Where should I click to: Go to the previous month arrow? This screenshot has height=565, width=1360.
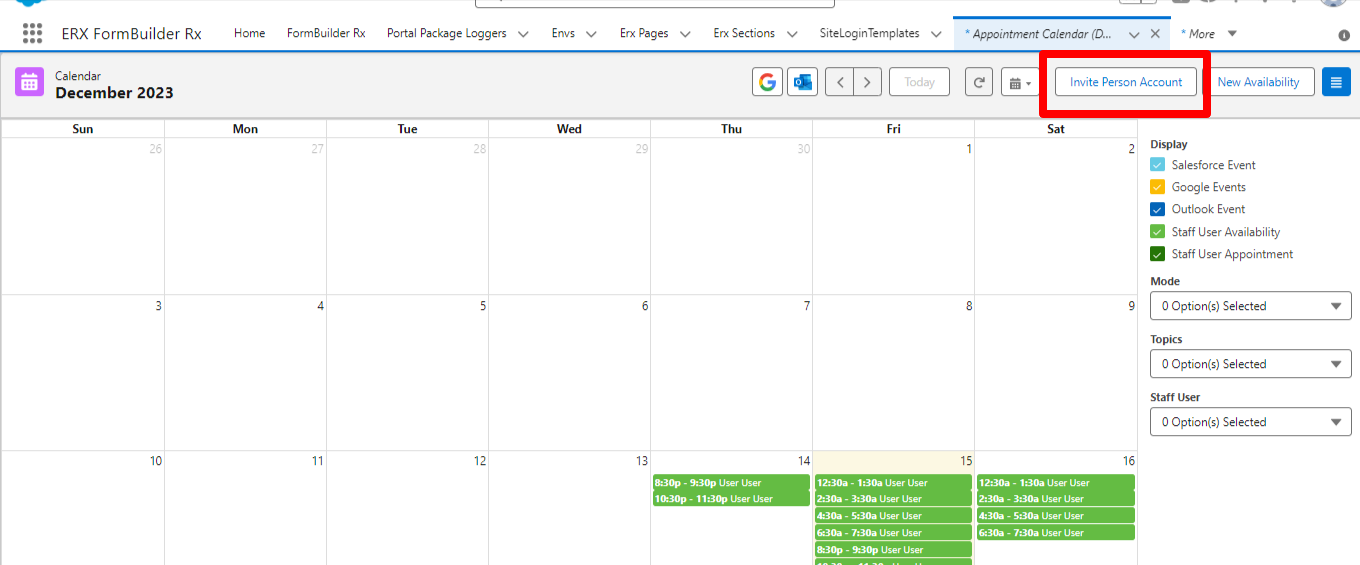[x=840, y=82]
